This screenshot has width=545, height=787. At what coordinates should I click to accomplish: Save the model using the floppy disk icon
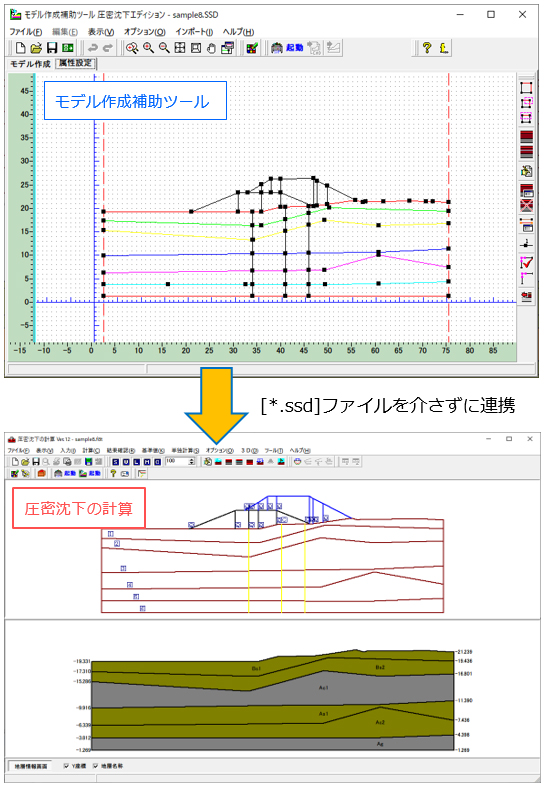pos(52,48)
